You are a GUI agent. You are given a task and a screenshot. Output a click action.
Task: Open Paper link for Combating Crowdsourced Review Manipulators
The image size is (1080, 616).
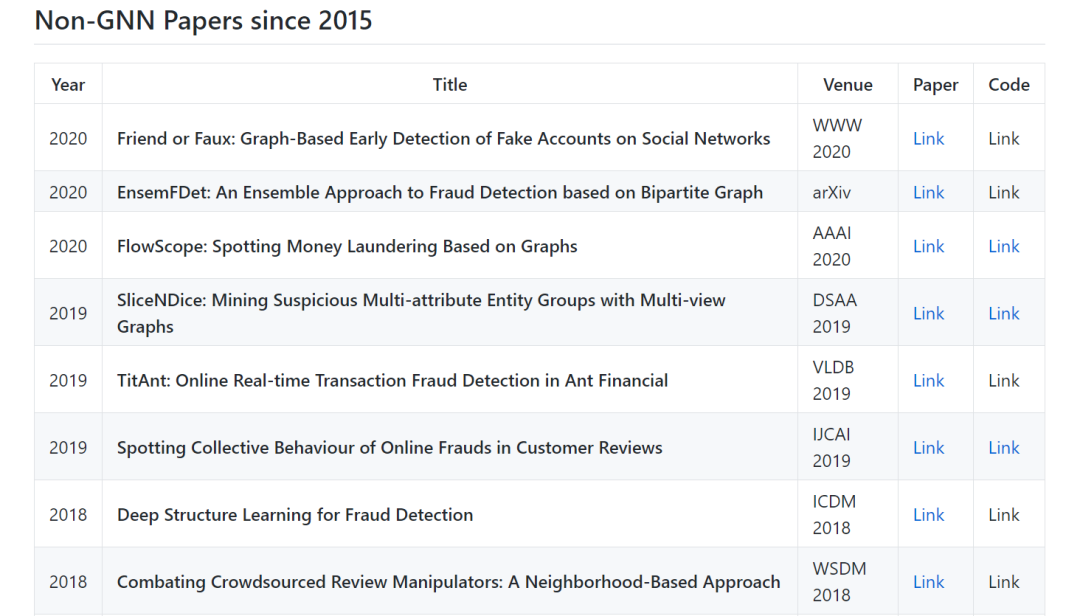928,581
